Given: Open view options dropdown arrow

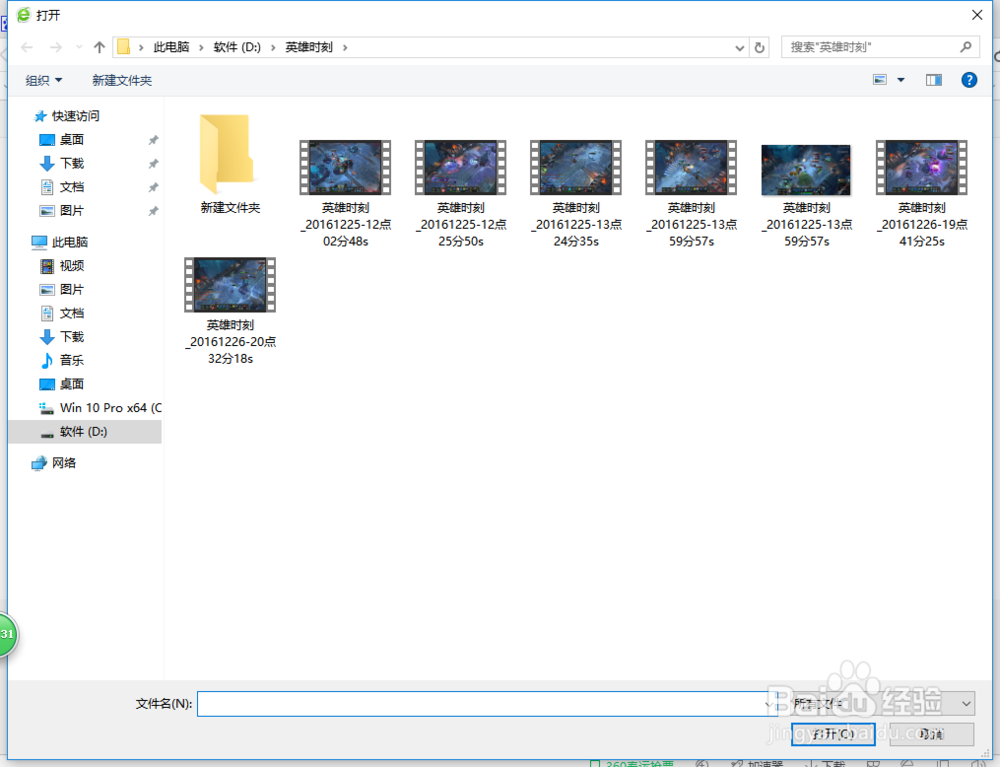Looking at the screenshot, I should pos(901,80).
